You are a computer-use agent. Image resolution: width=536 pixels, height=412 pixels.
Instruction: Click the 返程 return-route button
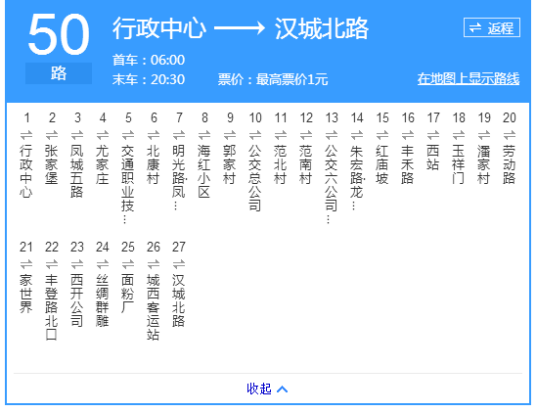tap(492, 27)
